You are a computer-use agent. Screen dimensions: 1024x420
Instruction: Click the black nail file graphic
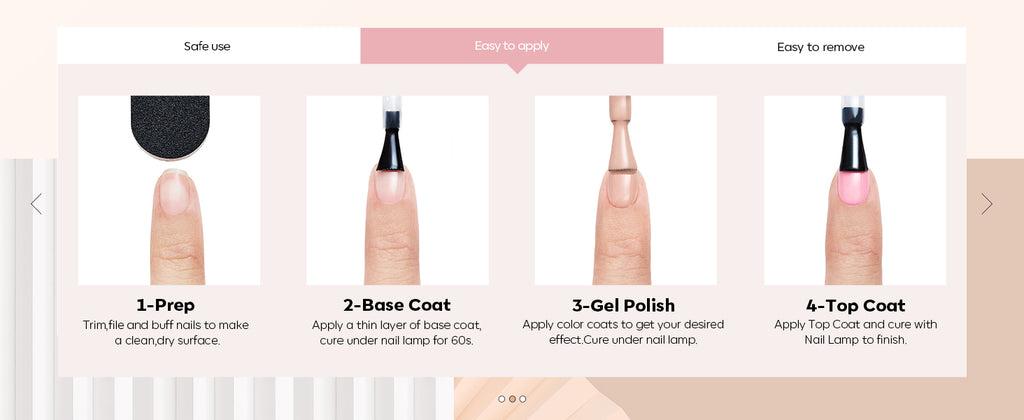(x=170, y=127)
